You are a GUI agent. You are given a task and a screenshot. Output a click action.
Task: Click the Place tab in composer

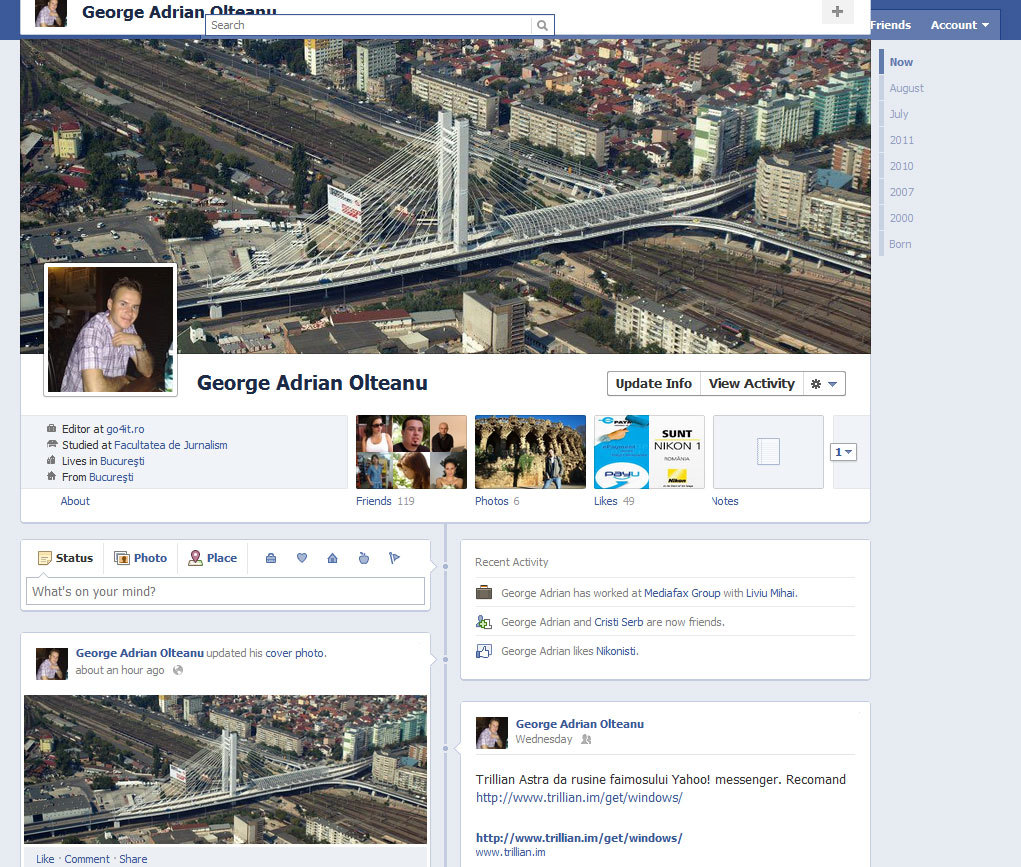[x=212, y=558]
